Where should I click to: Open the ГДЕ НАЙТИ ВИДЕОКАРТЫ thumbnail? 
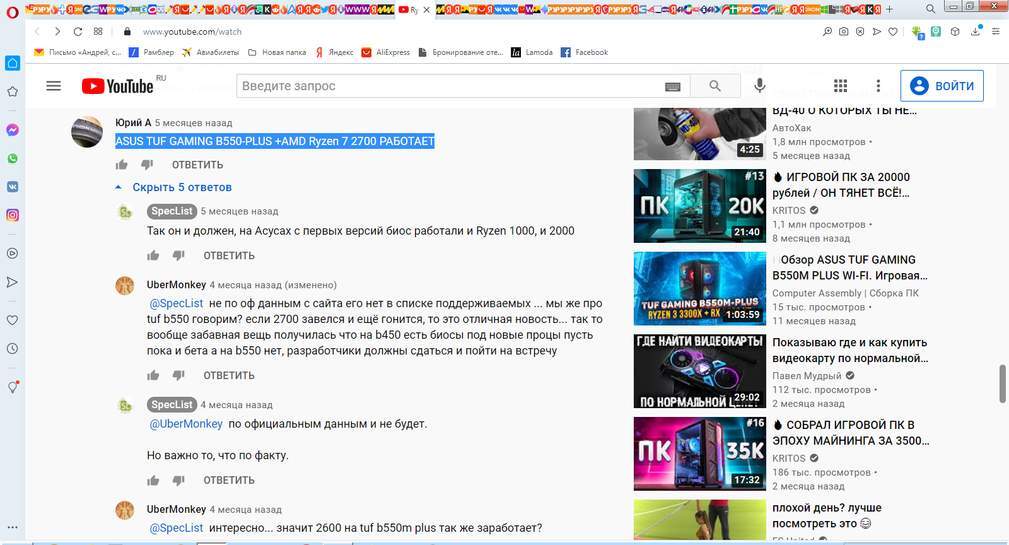tap(699, 371)
